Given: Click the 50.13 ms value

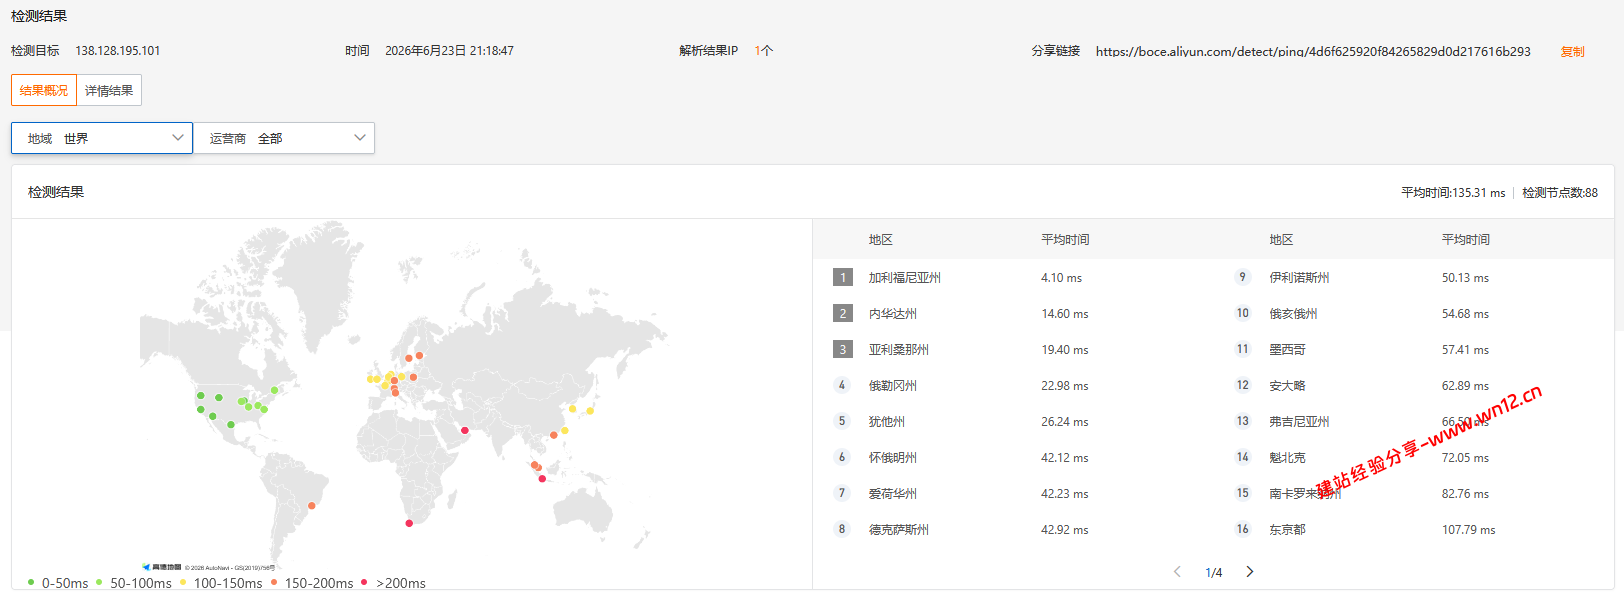Looking at the screenshot, I should (1465, 278).
